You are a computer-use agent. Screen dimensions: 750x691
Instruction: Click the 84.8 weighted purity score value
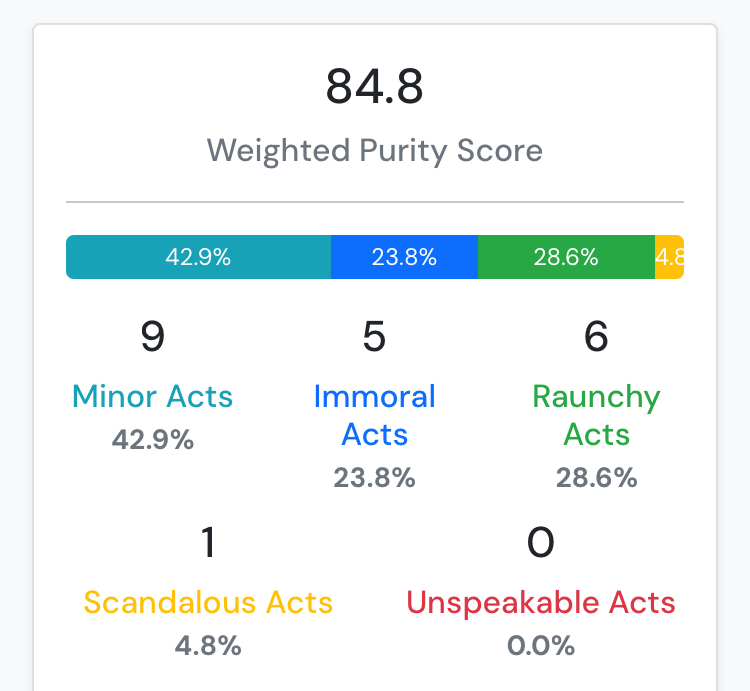pyautogui.click(x=375, y=86)
